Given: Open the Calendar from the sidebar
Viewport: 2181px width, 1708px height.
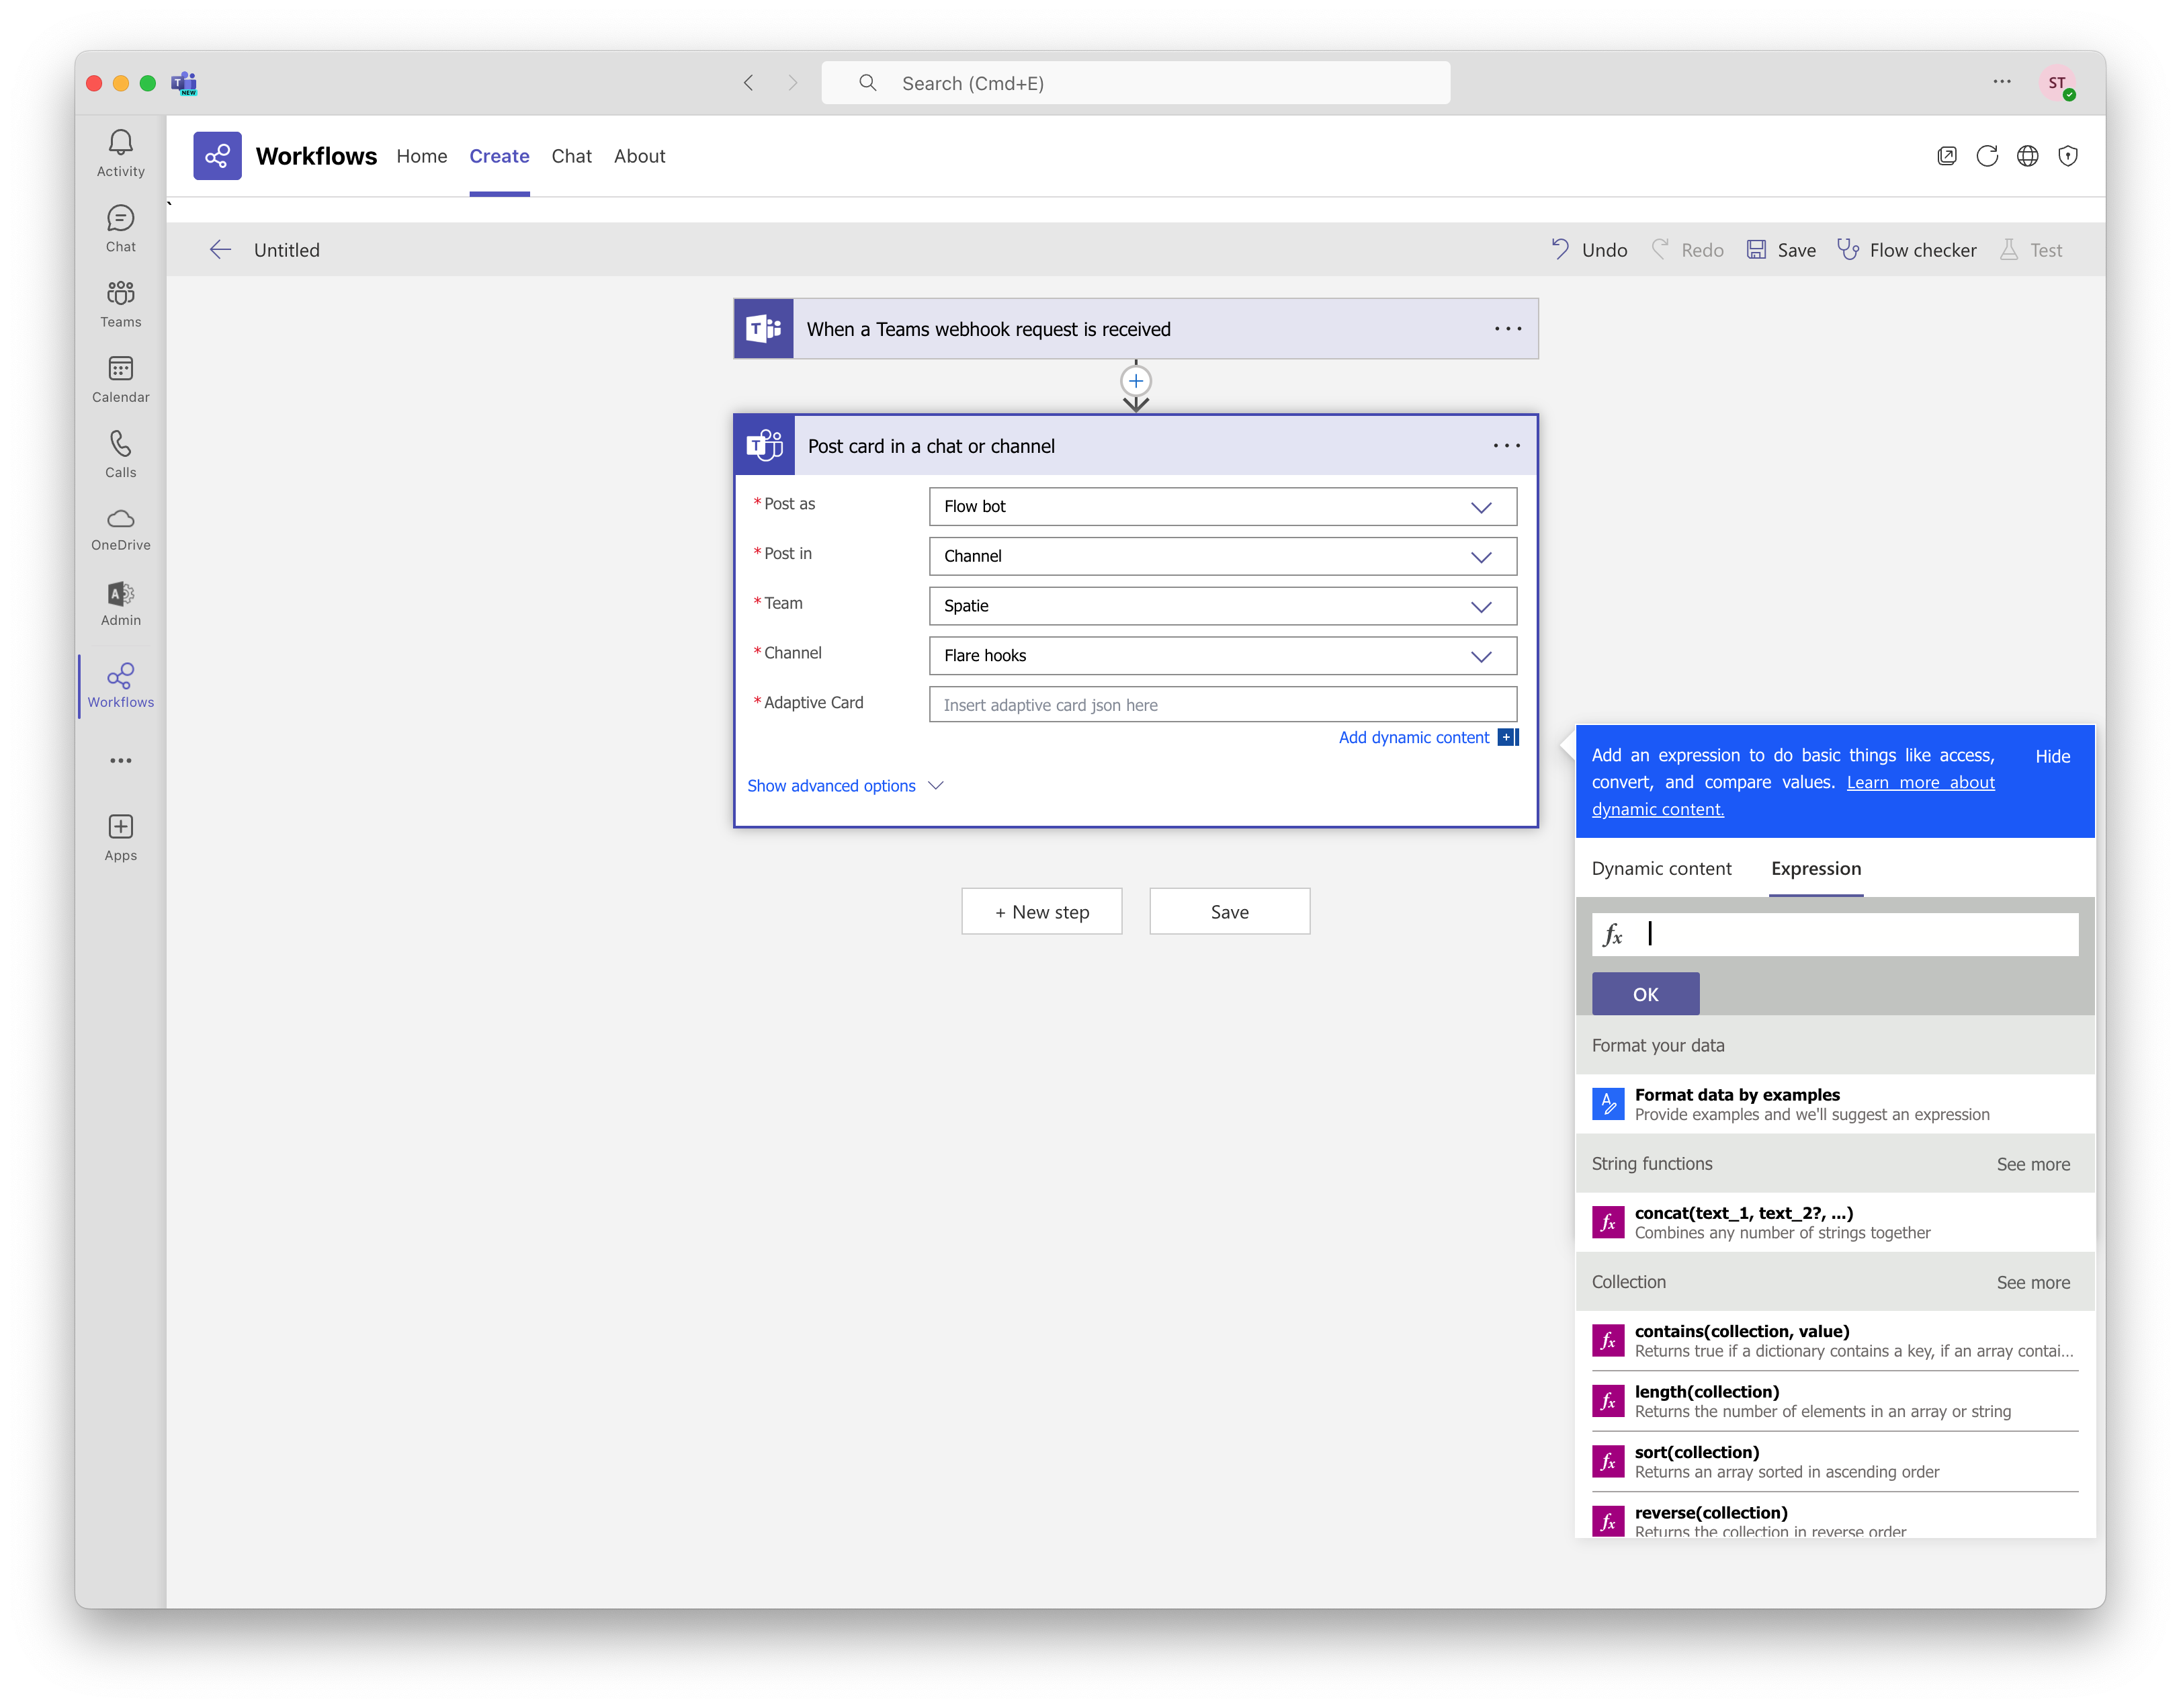Looking at the screenshot, I should click(x=120, y=379).
